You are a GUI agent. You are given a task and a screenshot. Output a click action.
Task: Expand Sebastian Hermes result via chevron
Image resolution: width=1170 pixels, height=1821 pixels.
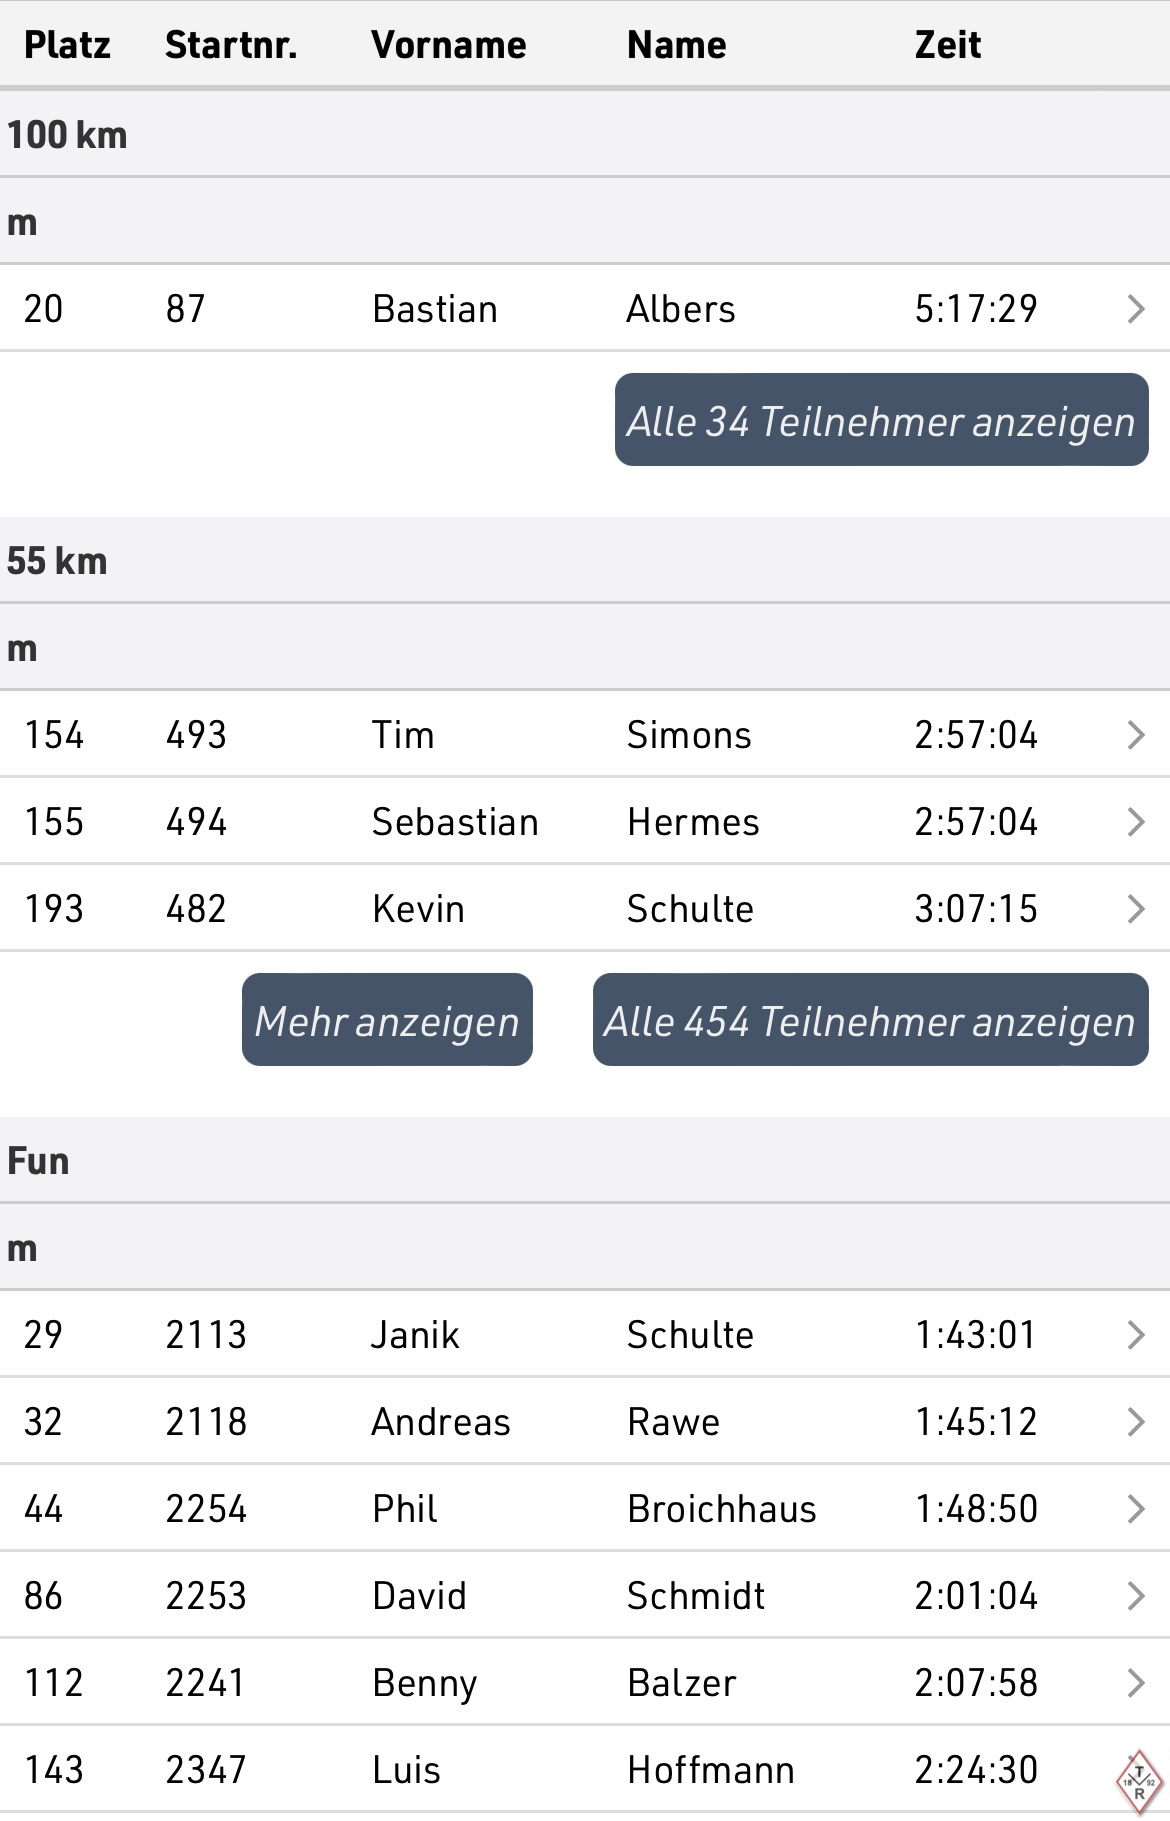click(1135, 822)
